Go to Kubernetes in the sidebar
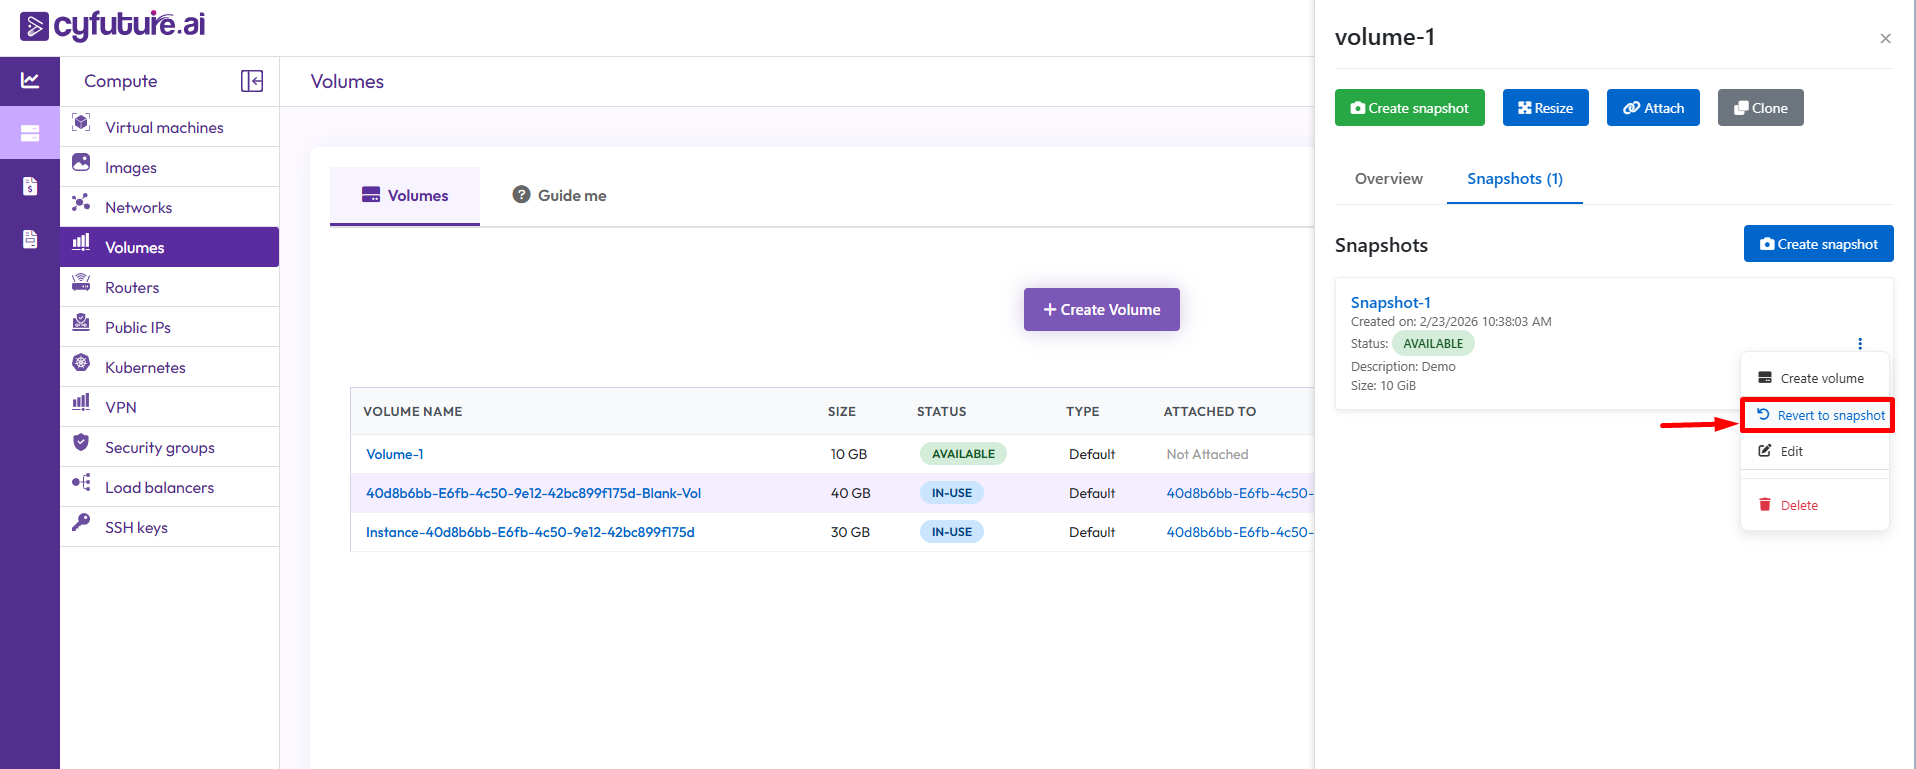 click(145, 368)
